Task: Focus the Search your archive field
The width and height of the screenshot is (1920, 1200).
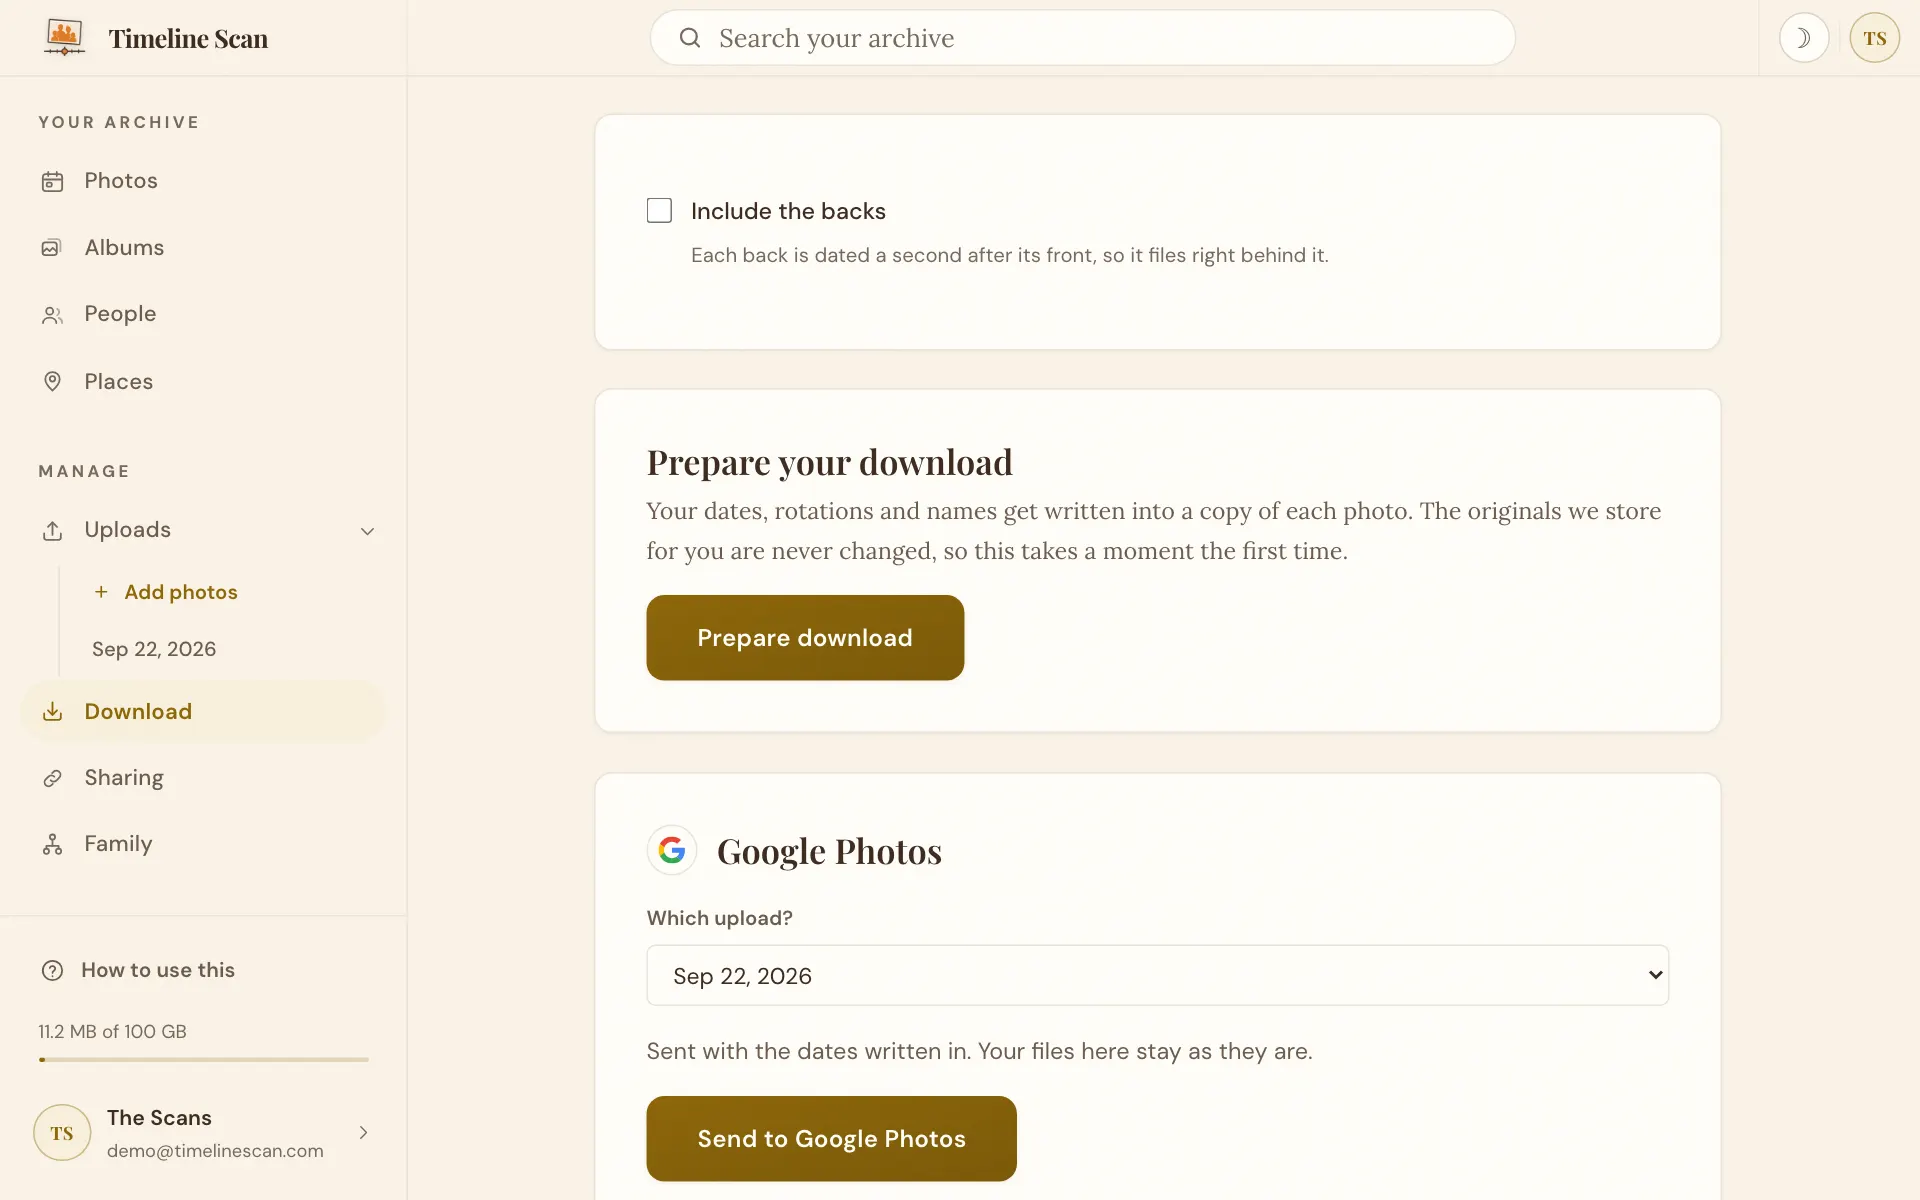Action: coord(1082,38)
